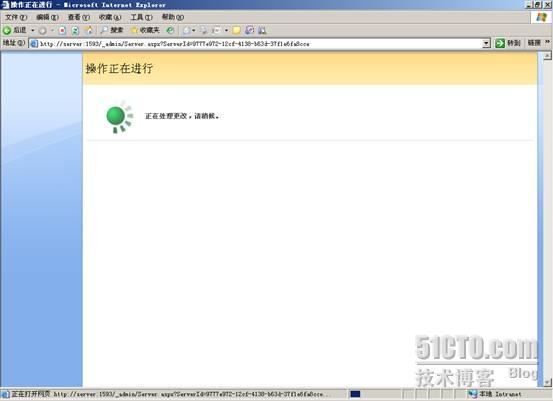This screenshot has height=401, width=553.
Task: Click the vertical scrollbar down arrow
Action: (x=547, y=382)
